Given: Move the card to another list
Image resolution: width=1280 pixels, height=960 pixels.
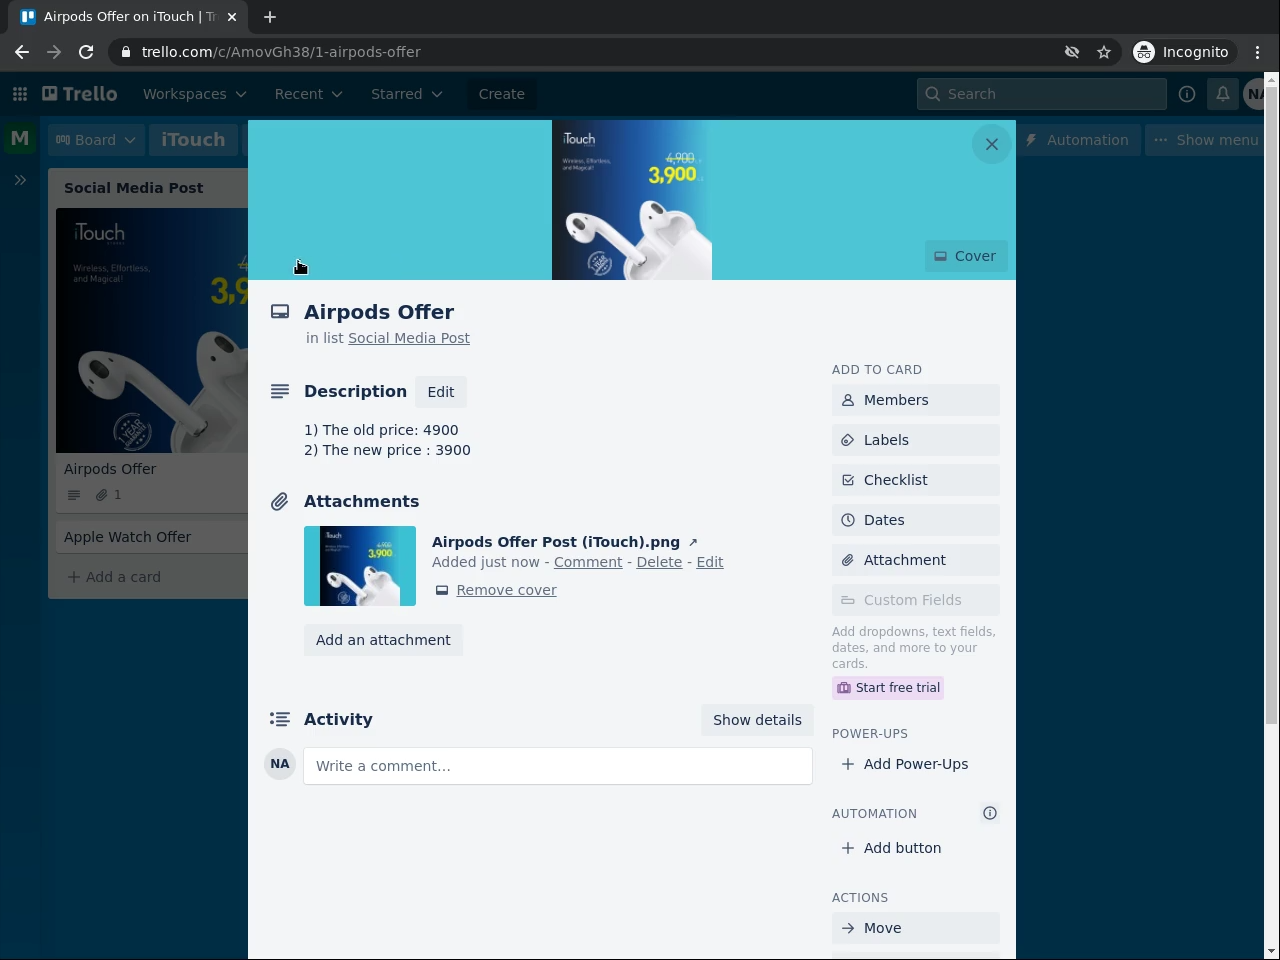Looking at the screenshot, I should point(916,928).
